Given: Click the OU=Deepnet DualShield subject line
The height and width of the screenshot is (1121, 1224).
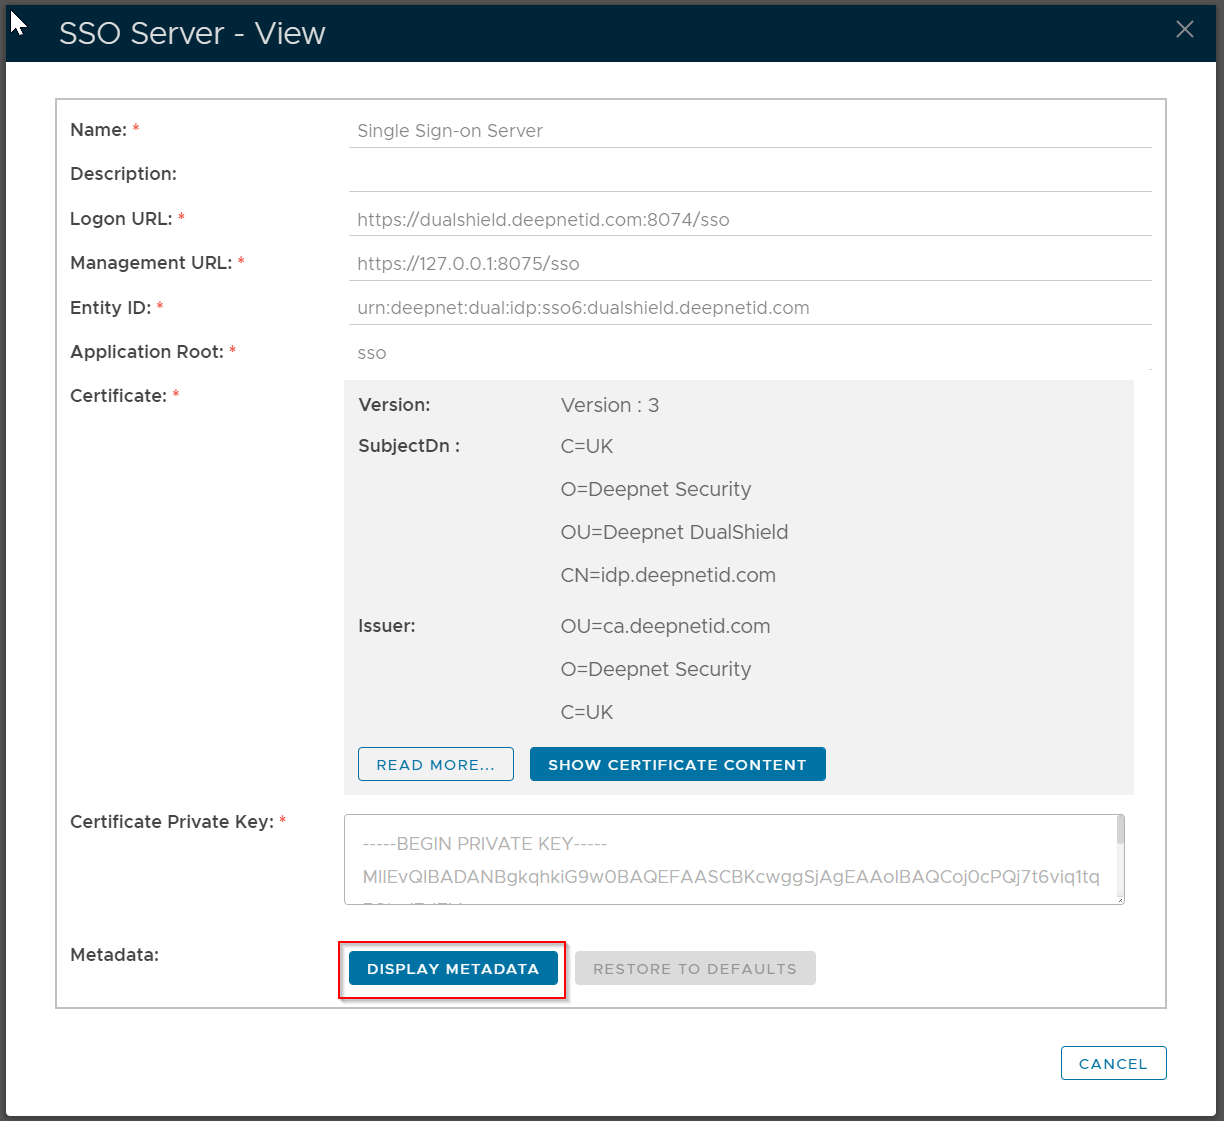Looking at the screenshot, I should pos(674,533).
